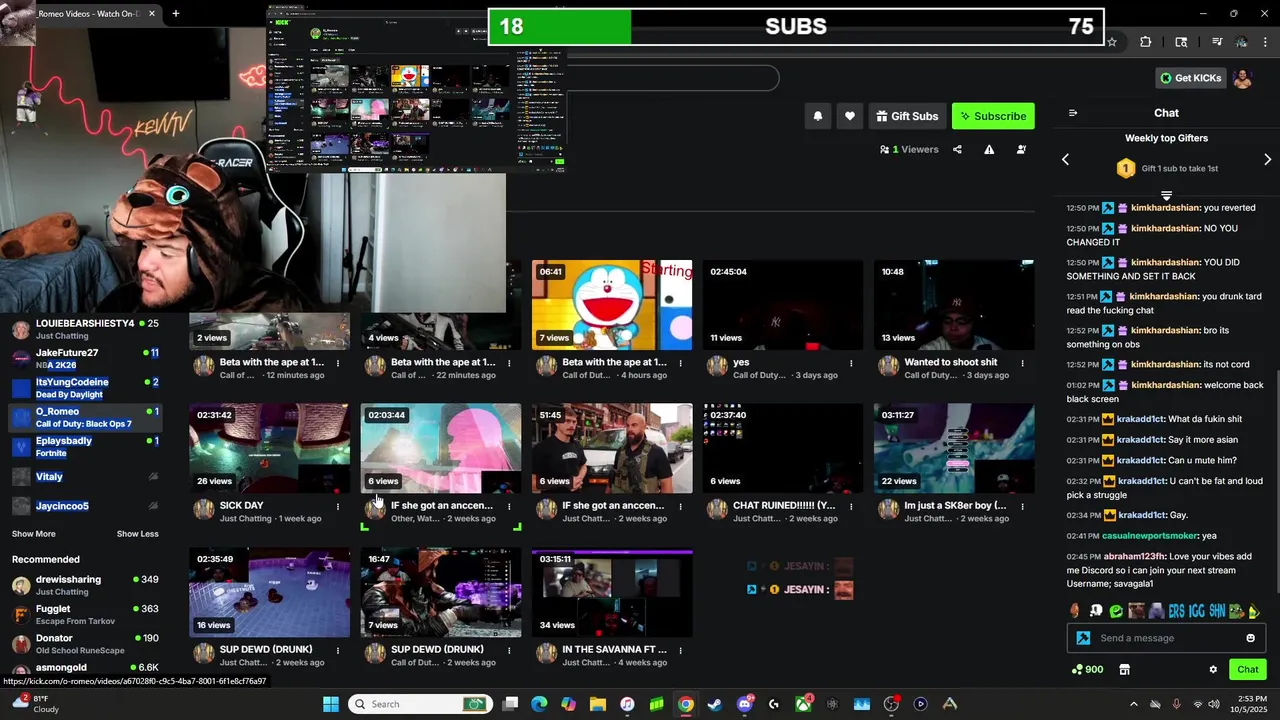1280x720 pixels.
Task: Click kimkhardashian username on 'you reverted' message
Action: point(1165,208)
